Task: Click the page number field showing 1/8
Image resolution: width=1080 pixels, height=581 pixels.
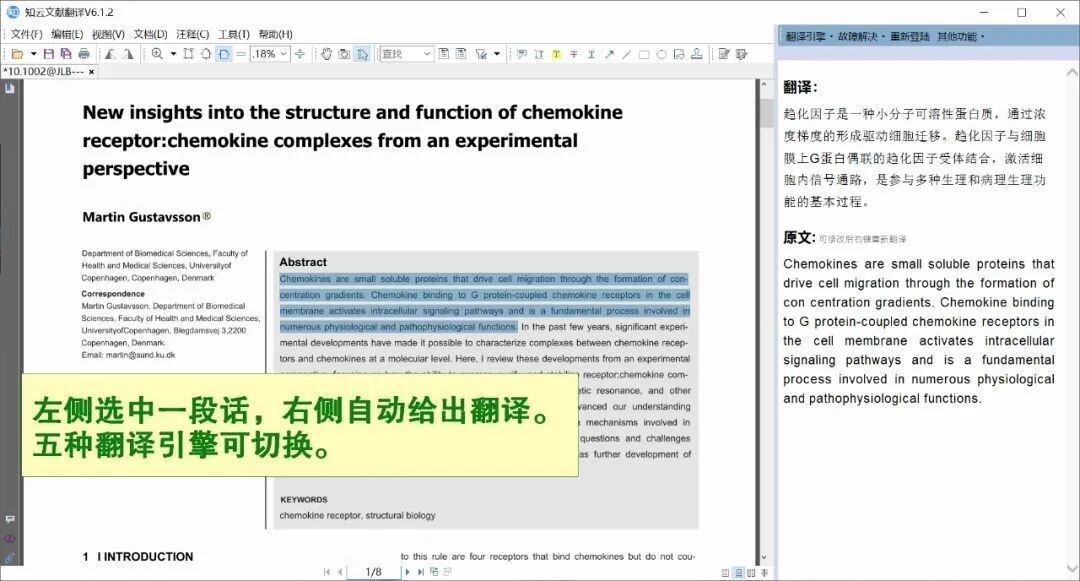Action: click(374, 571)
